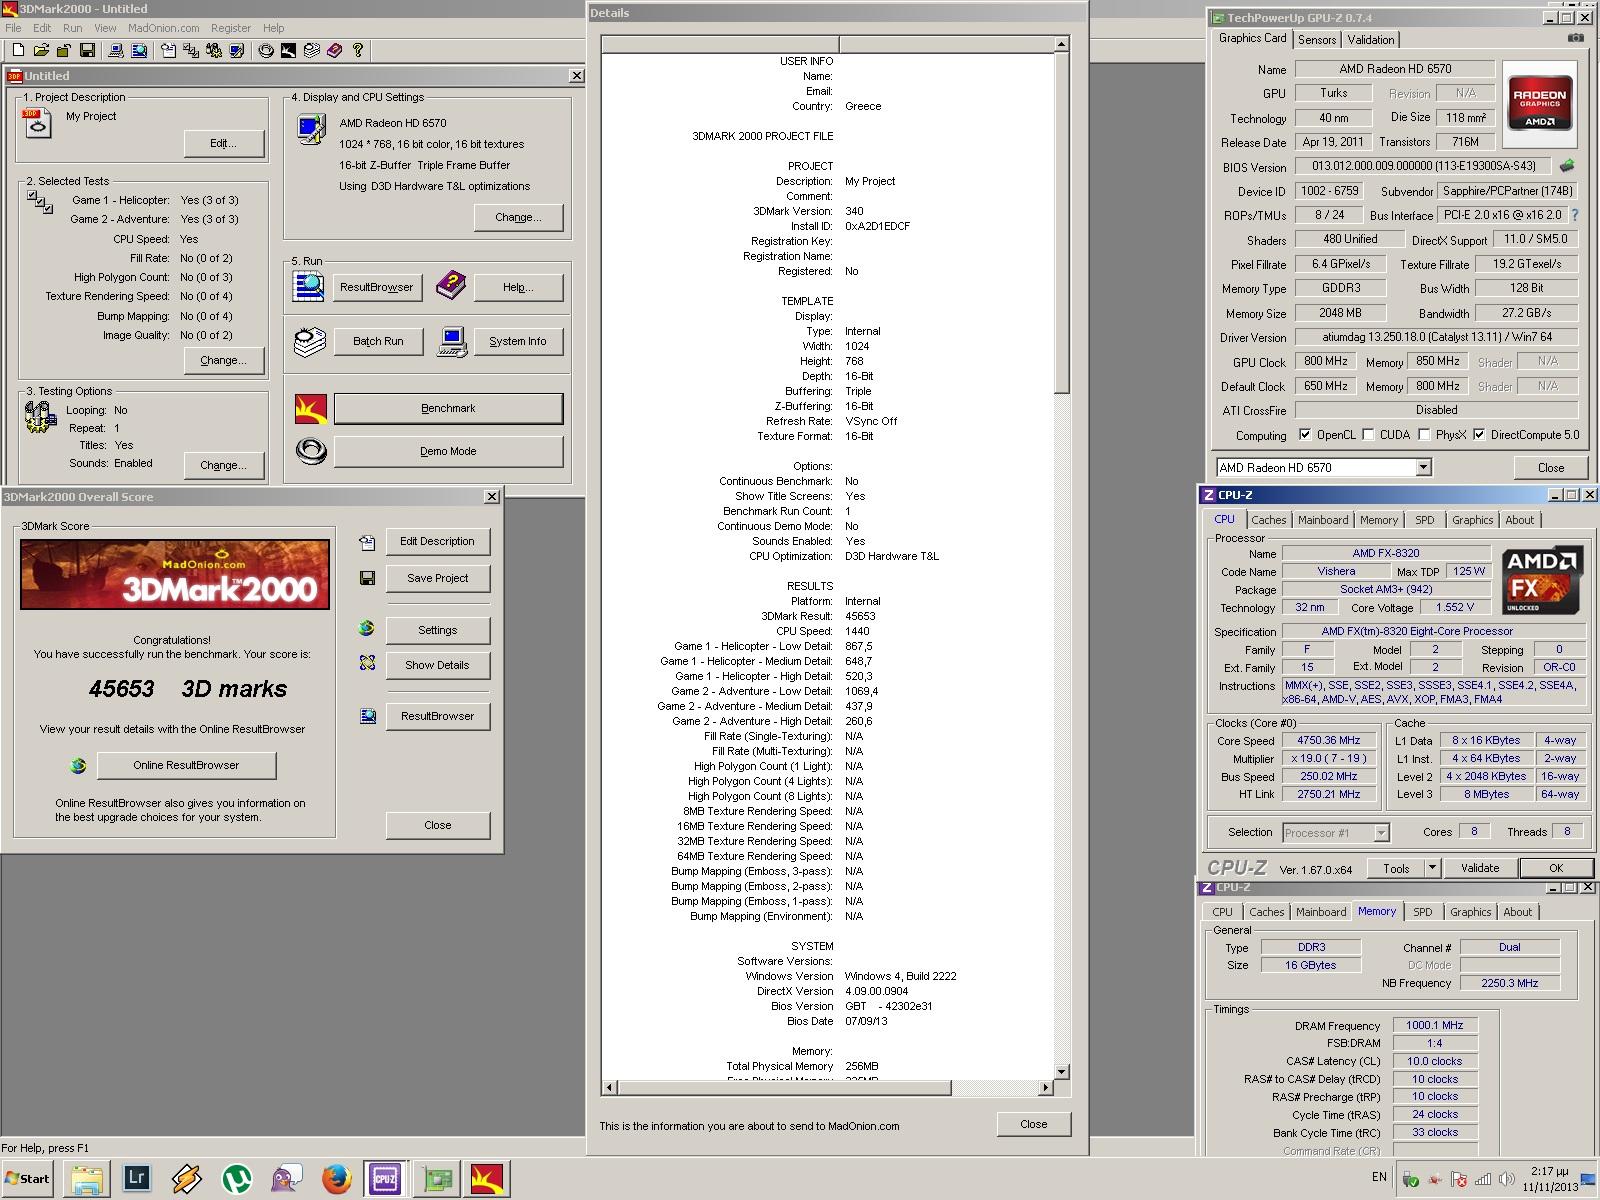Image resolution: width=1600 pixels, height=1200 pixels.
Task: Click the run benchmark toolbar icon
Action: [289, 50]
